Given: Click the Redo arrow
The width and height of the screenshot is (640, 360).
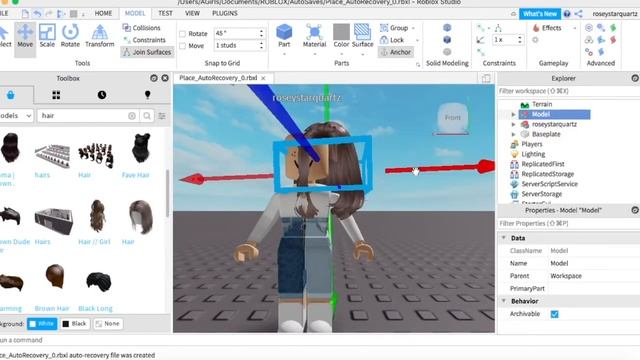Looking at the screenshot, I should (x=49, y=14).
